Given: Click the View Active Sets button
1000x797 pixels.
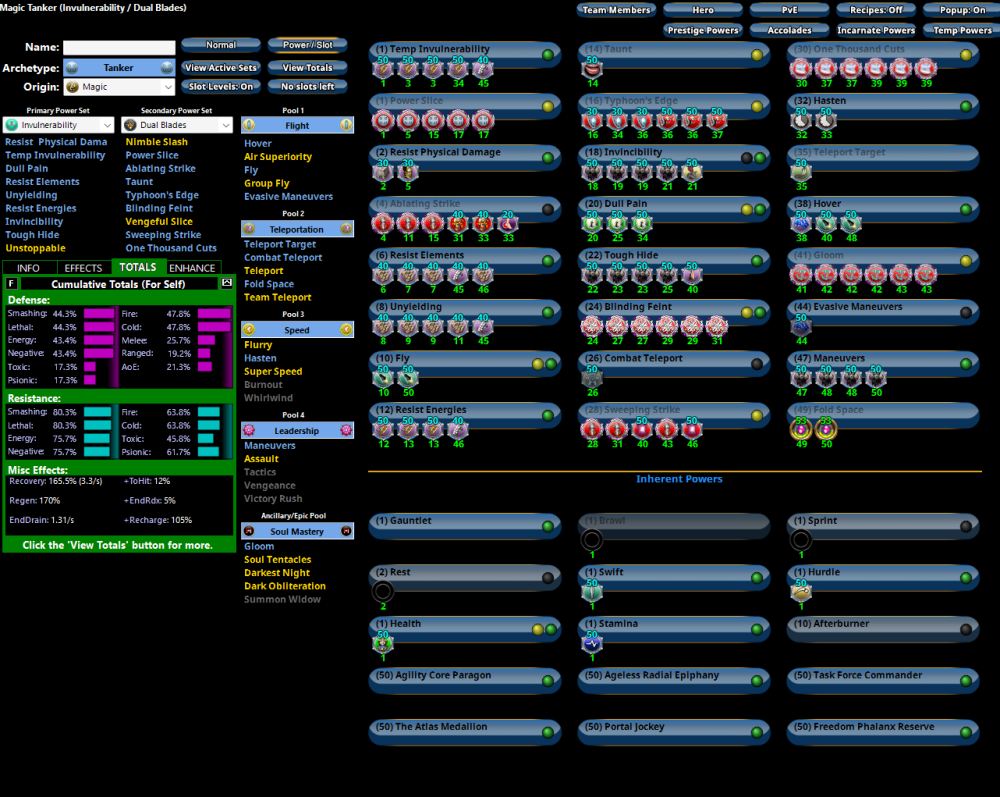Looking at the screenshot, I should (x=220, y=68).
